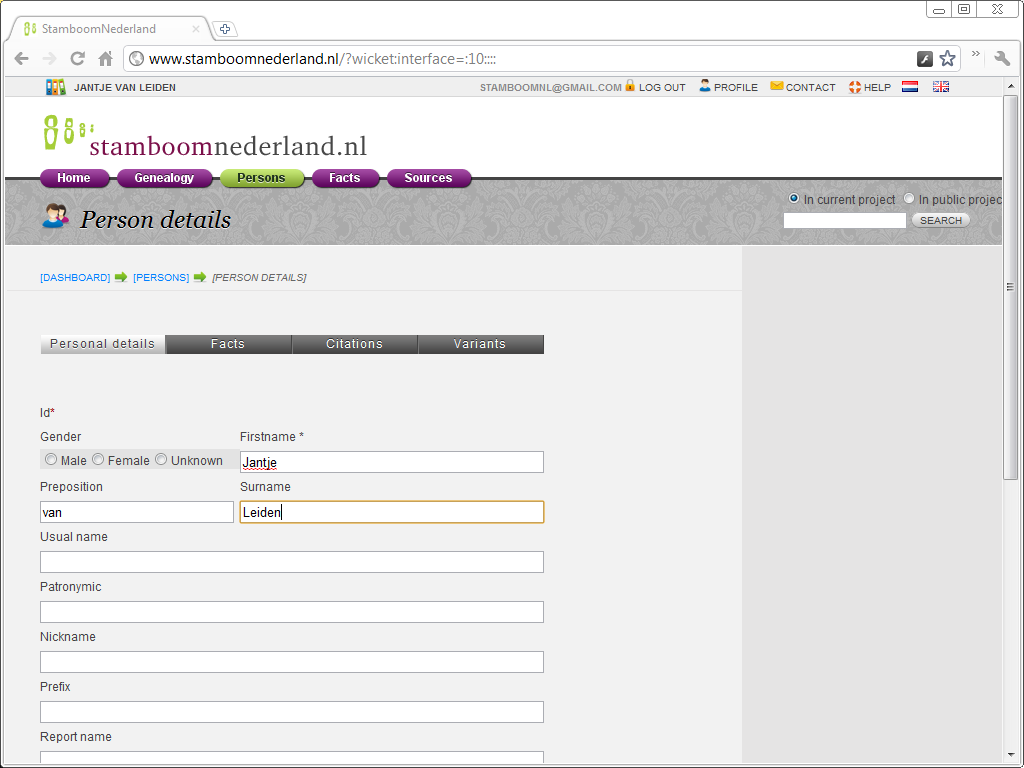This screenshot has height=768, width=1024.
Task: Click the browser address bar URL
Action: pos(323,59)
